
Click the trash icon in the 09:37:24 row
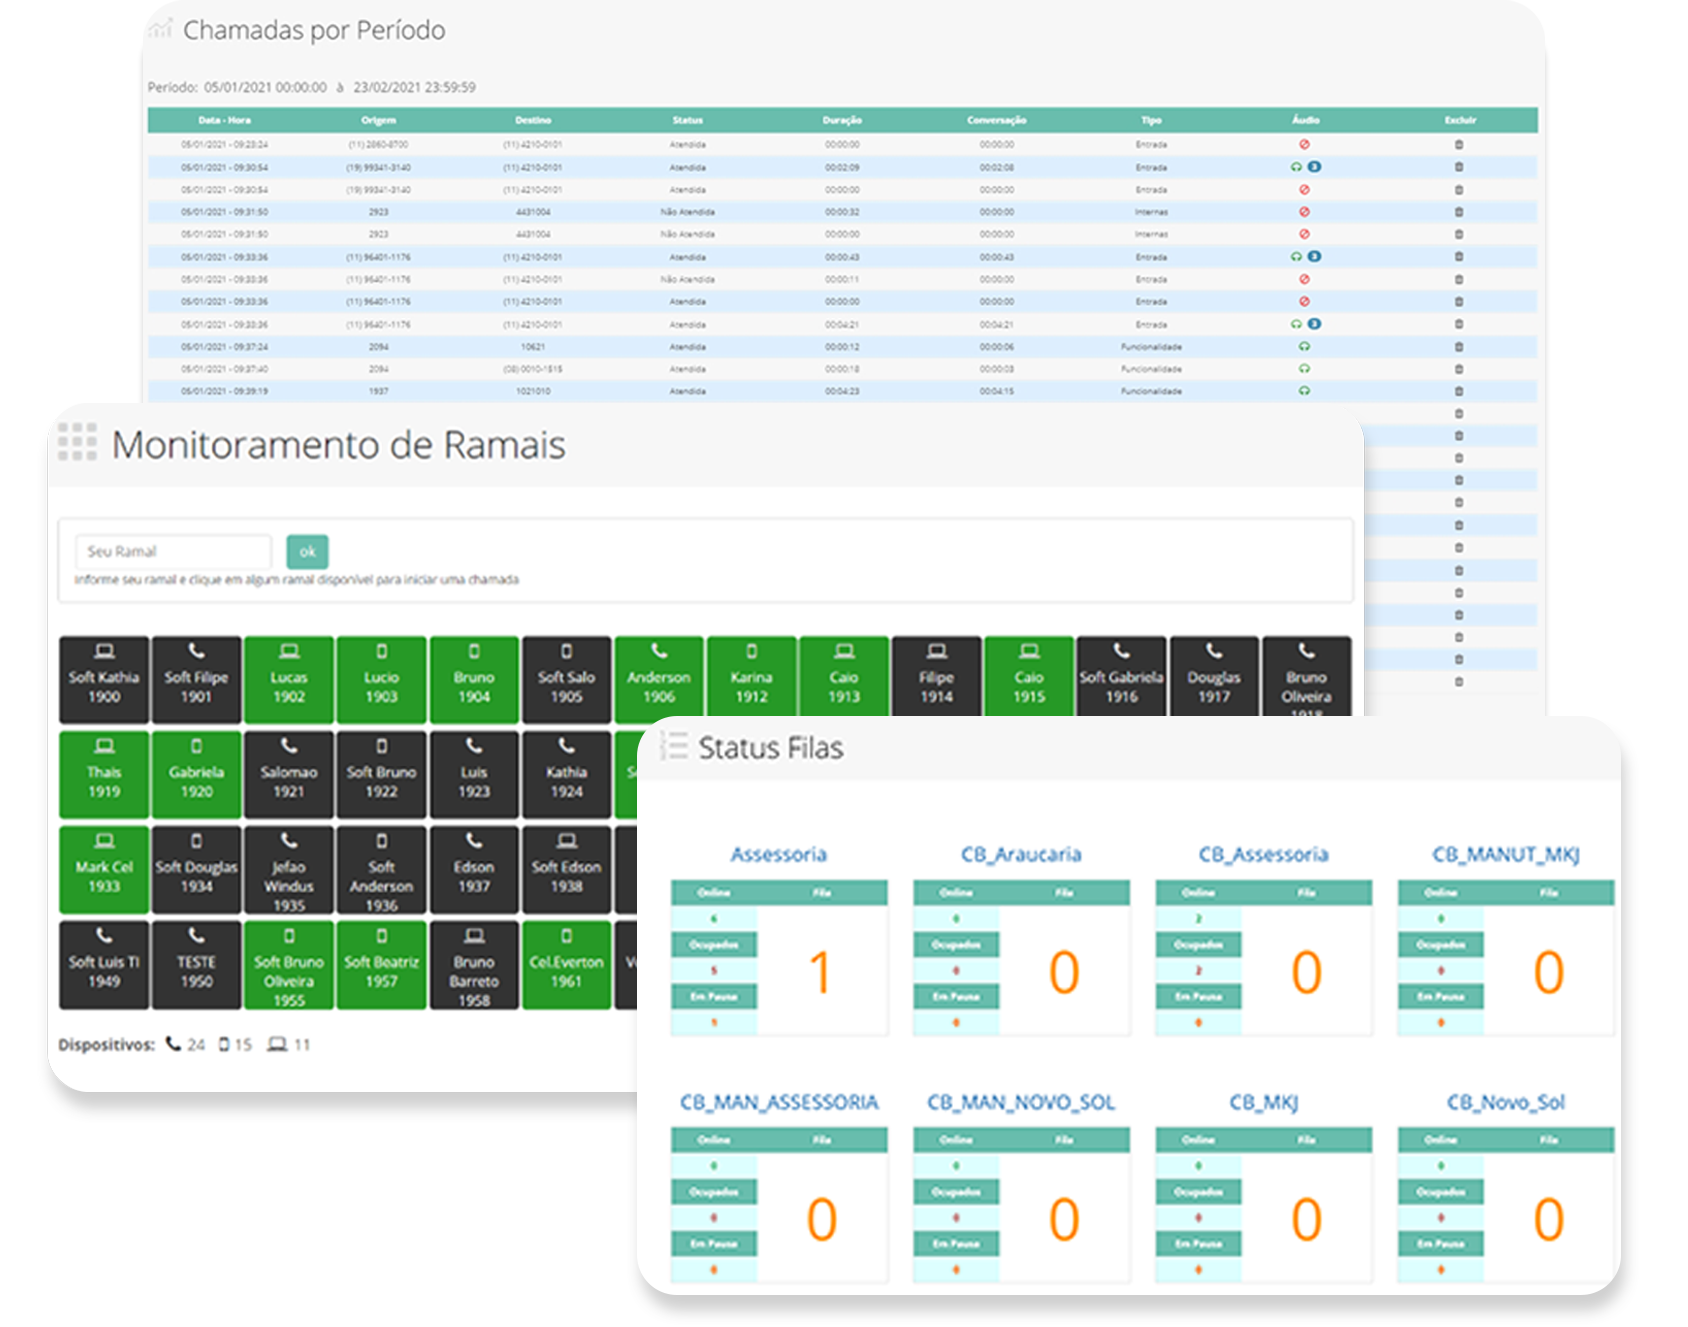pyautogui.click(x=1459, y=347)
